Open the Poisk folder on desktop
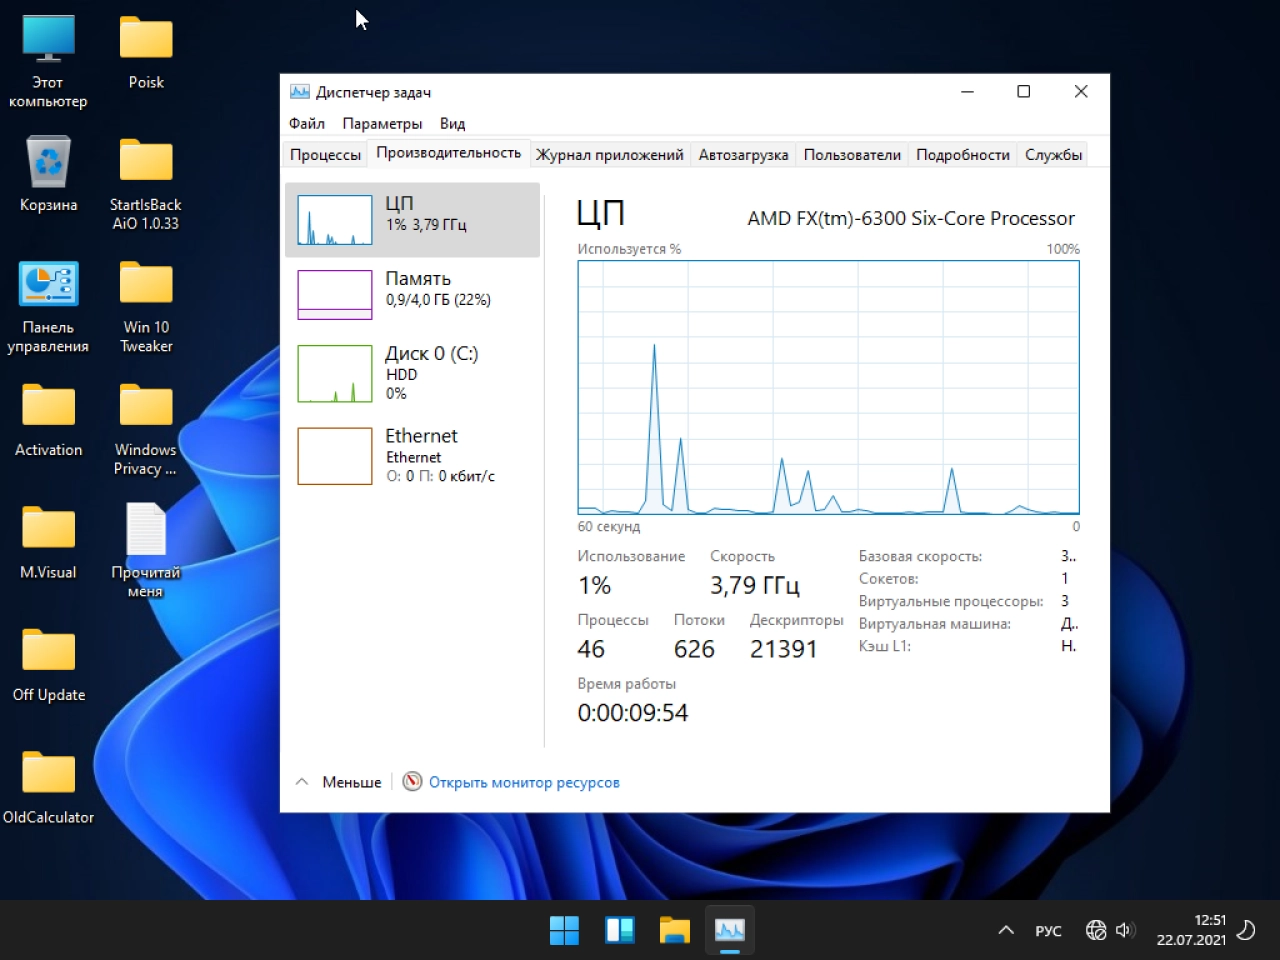 click(x=146, y=52)
